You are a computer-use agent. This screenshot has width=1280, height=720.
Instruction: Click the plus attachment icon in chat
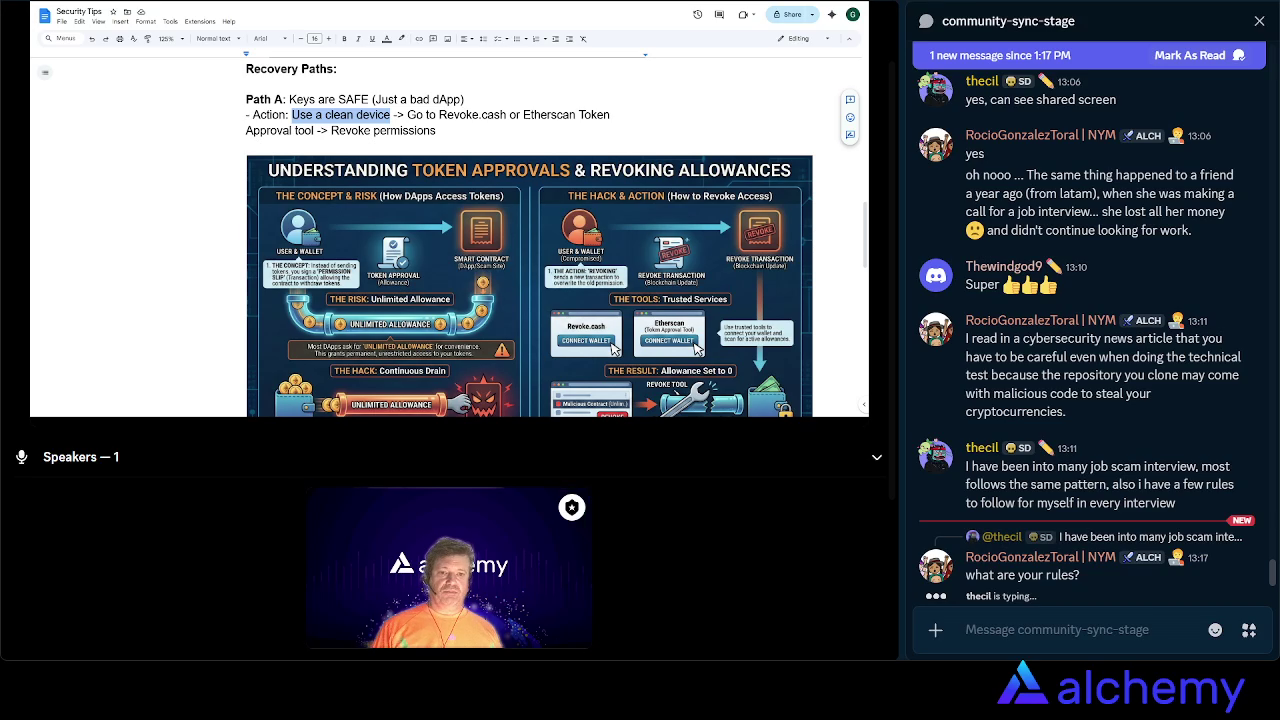click(x=935, y=630)
